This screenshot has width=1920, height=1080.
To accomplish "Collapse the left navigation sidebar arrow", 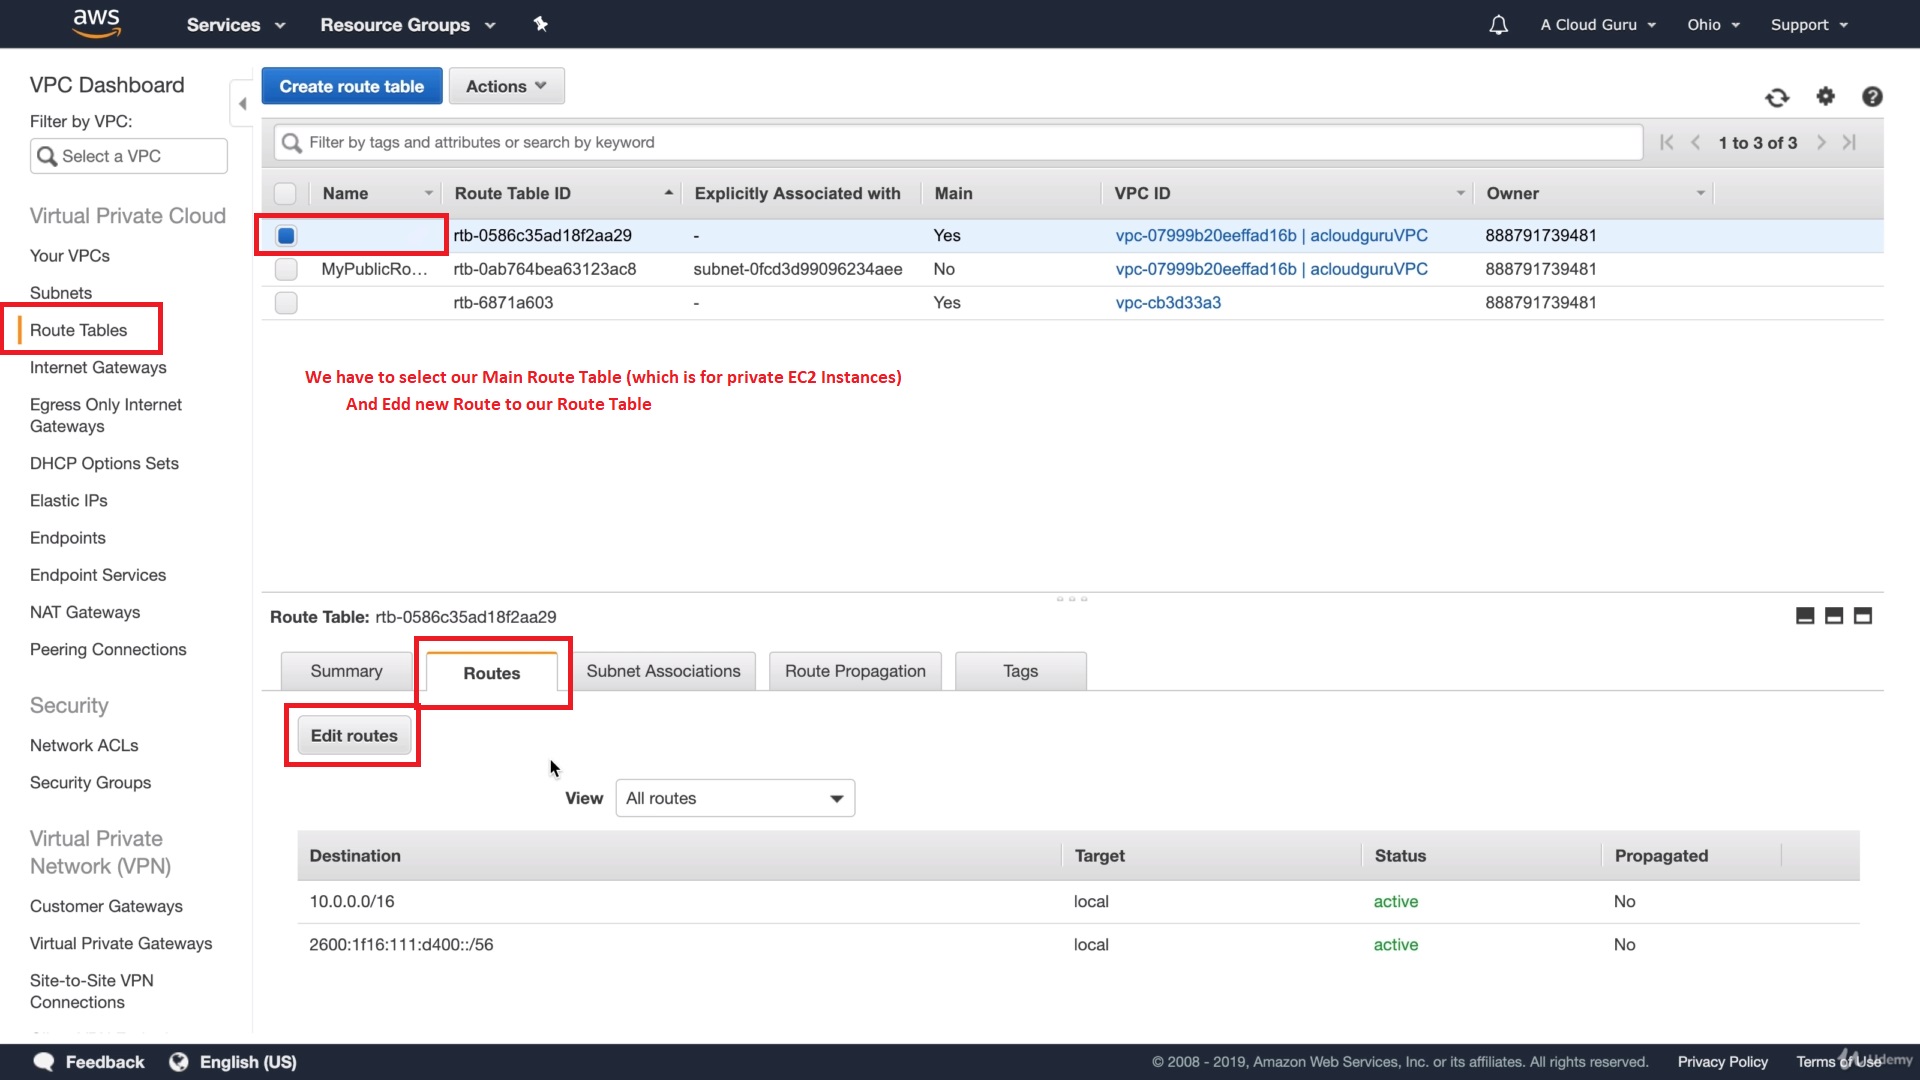I will coord(242,104).
